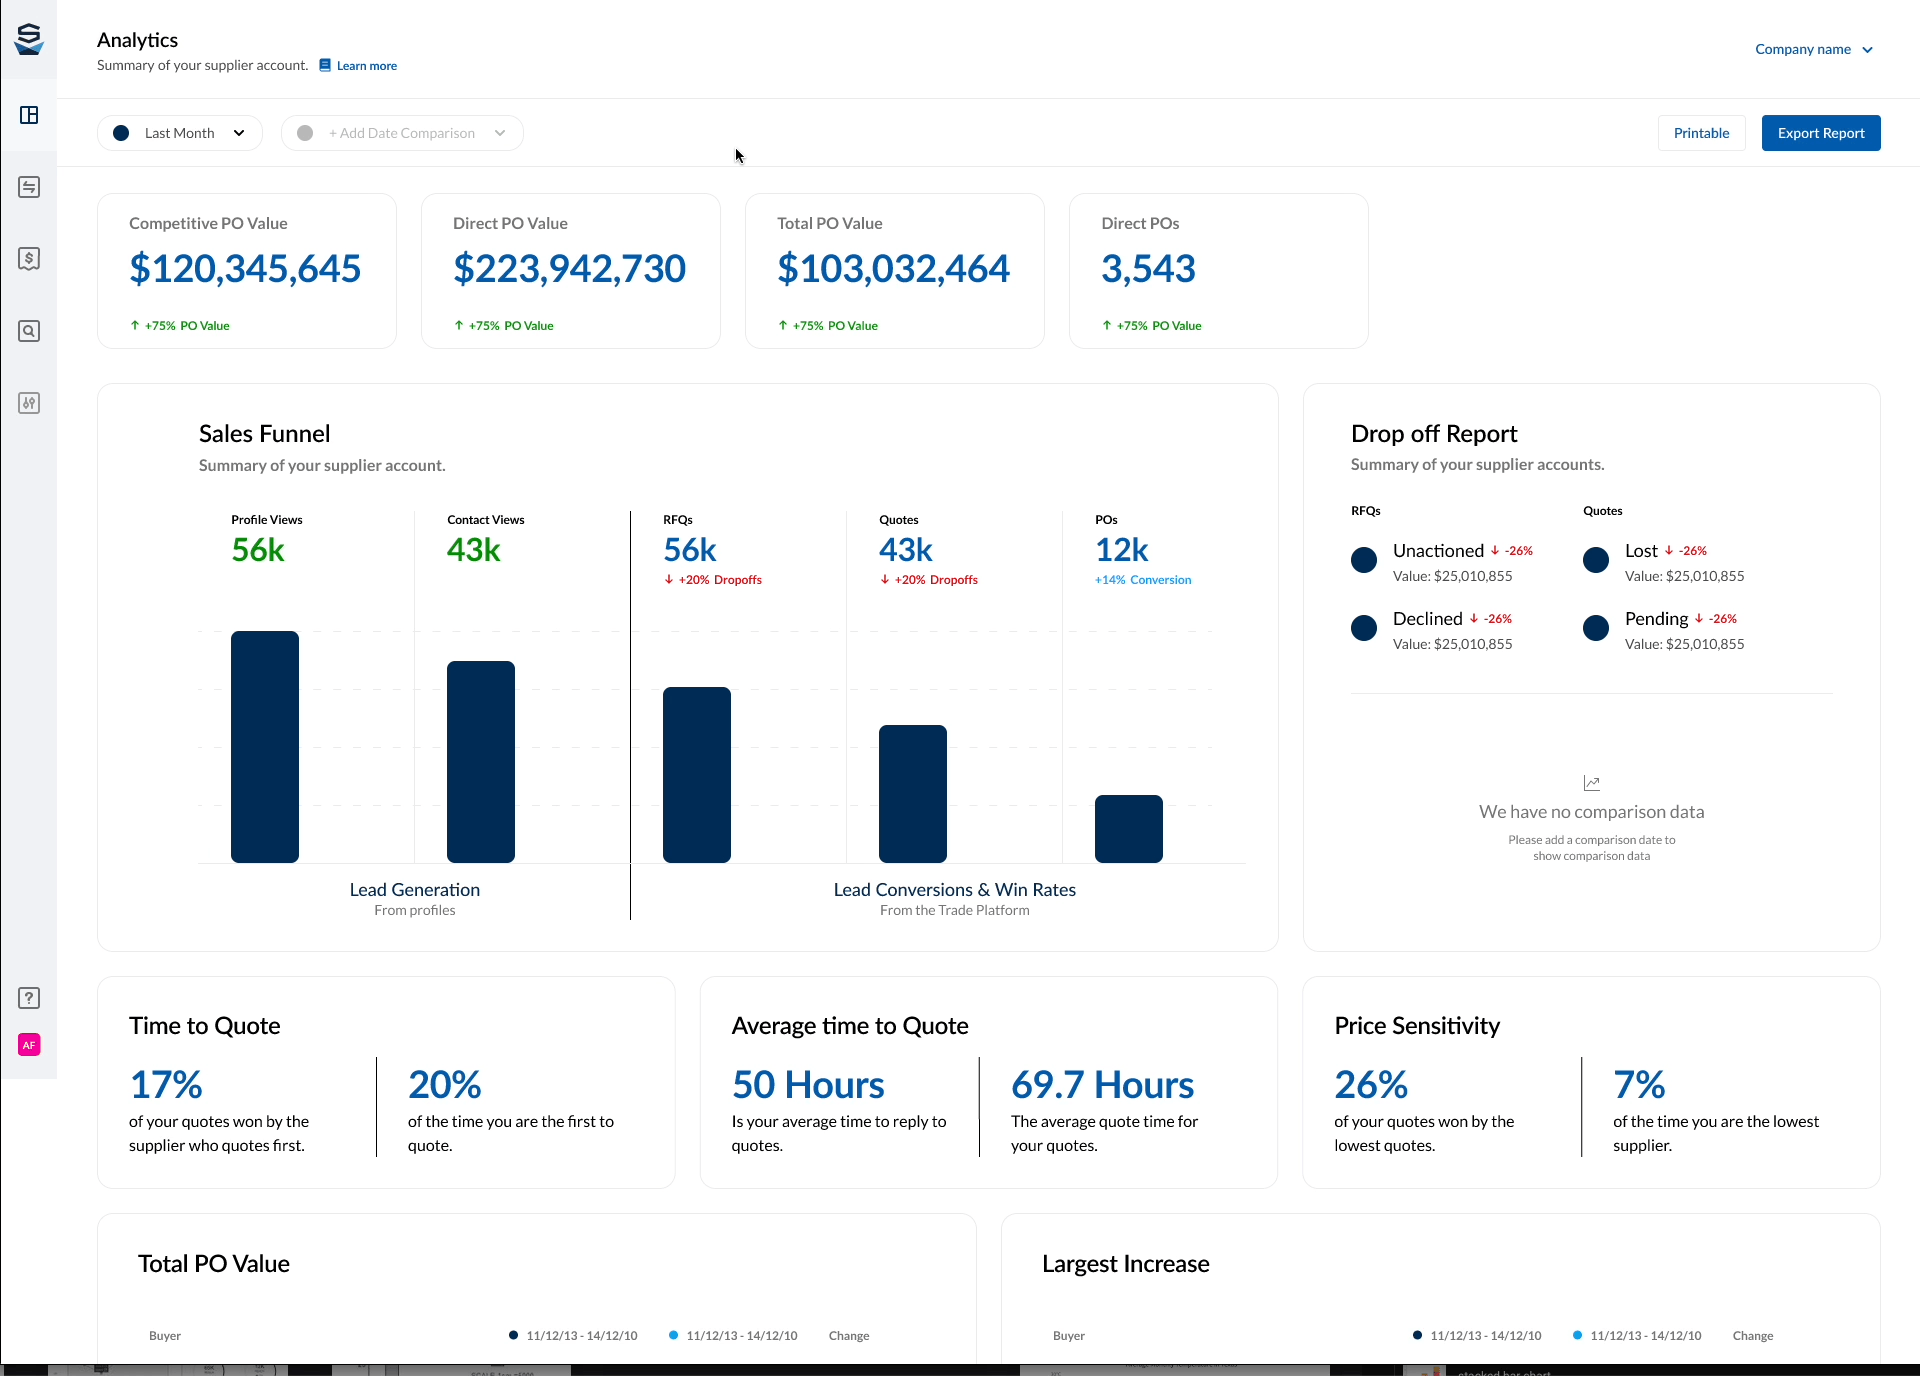
Task: Click the Profile Views funnel bar
Action: point(265,746)
